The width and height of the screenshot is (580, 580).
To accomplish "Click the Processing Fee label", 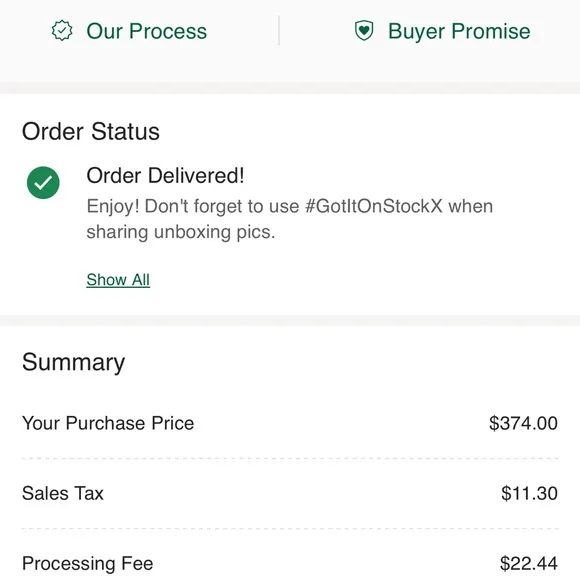I will tap(88, 563).
